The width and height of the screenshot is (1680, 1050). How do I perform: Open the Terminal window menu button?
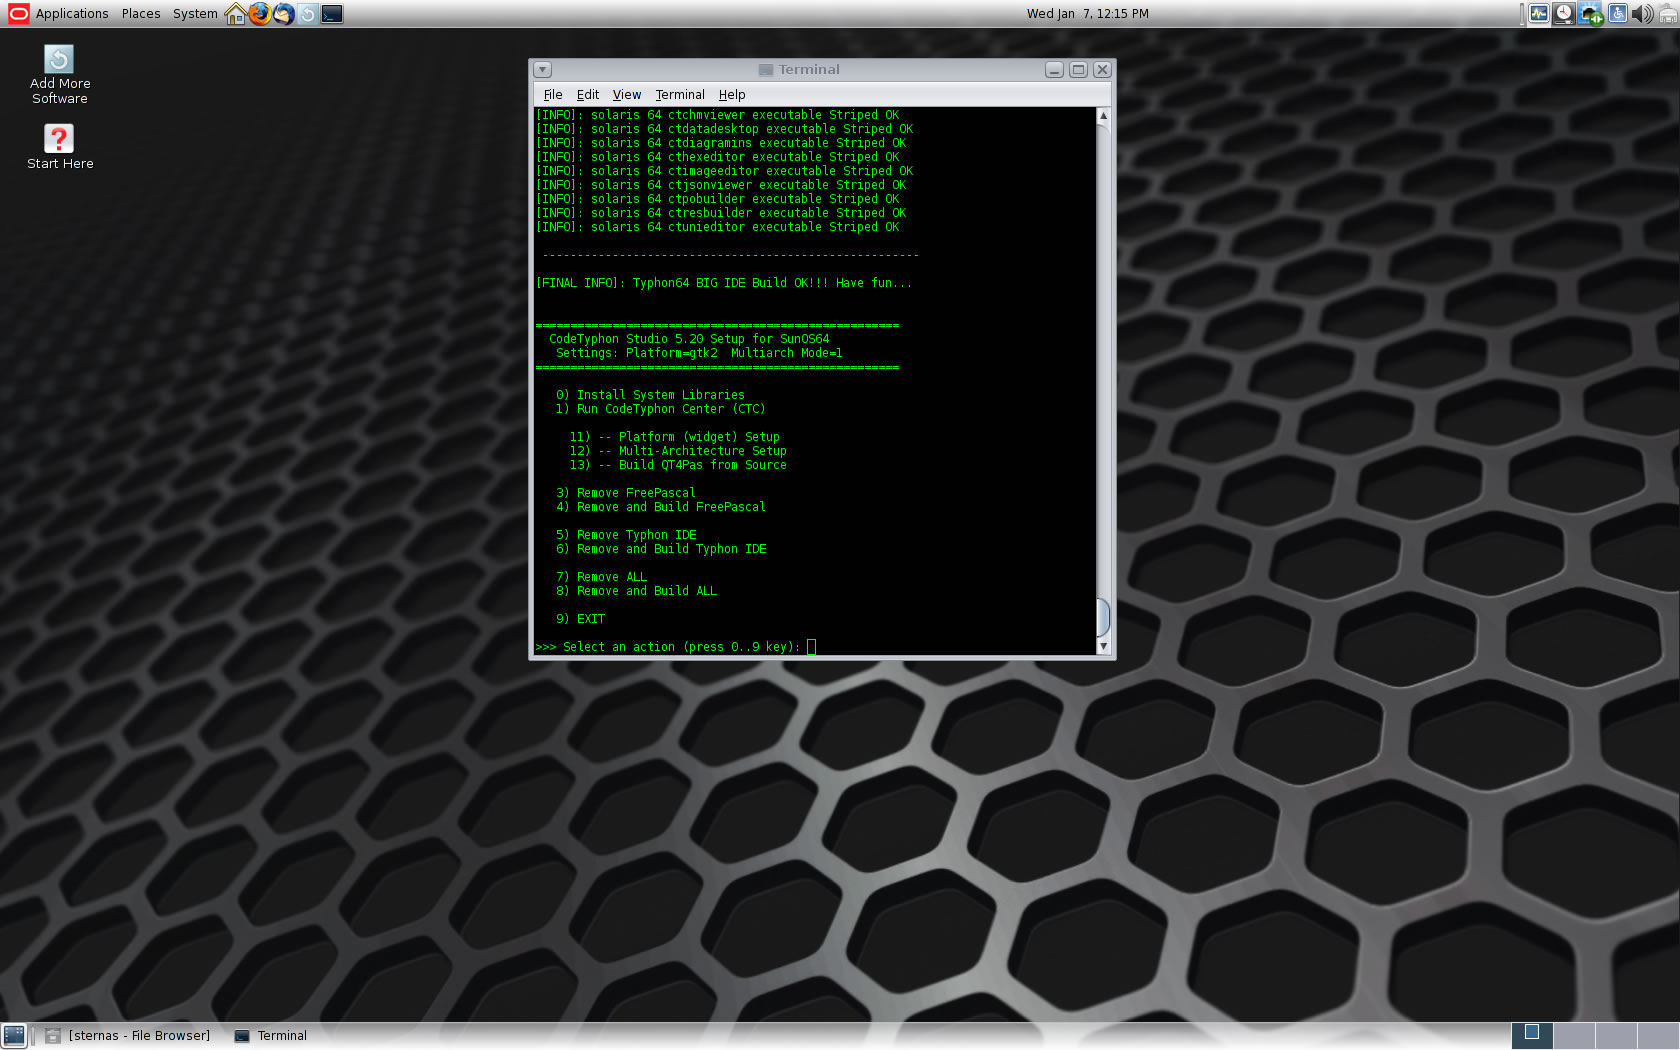(543, 70)
